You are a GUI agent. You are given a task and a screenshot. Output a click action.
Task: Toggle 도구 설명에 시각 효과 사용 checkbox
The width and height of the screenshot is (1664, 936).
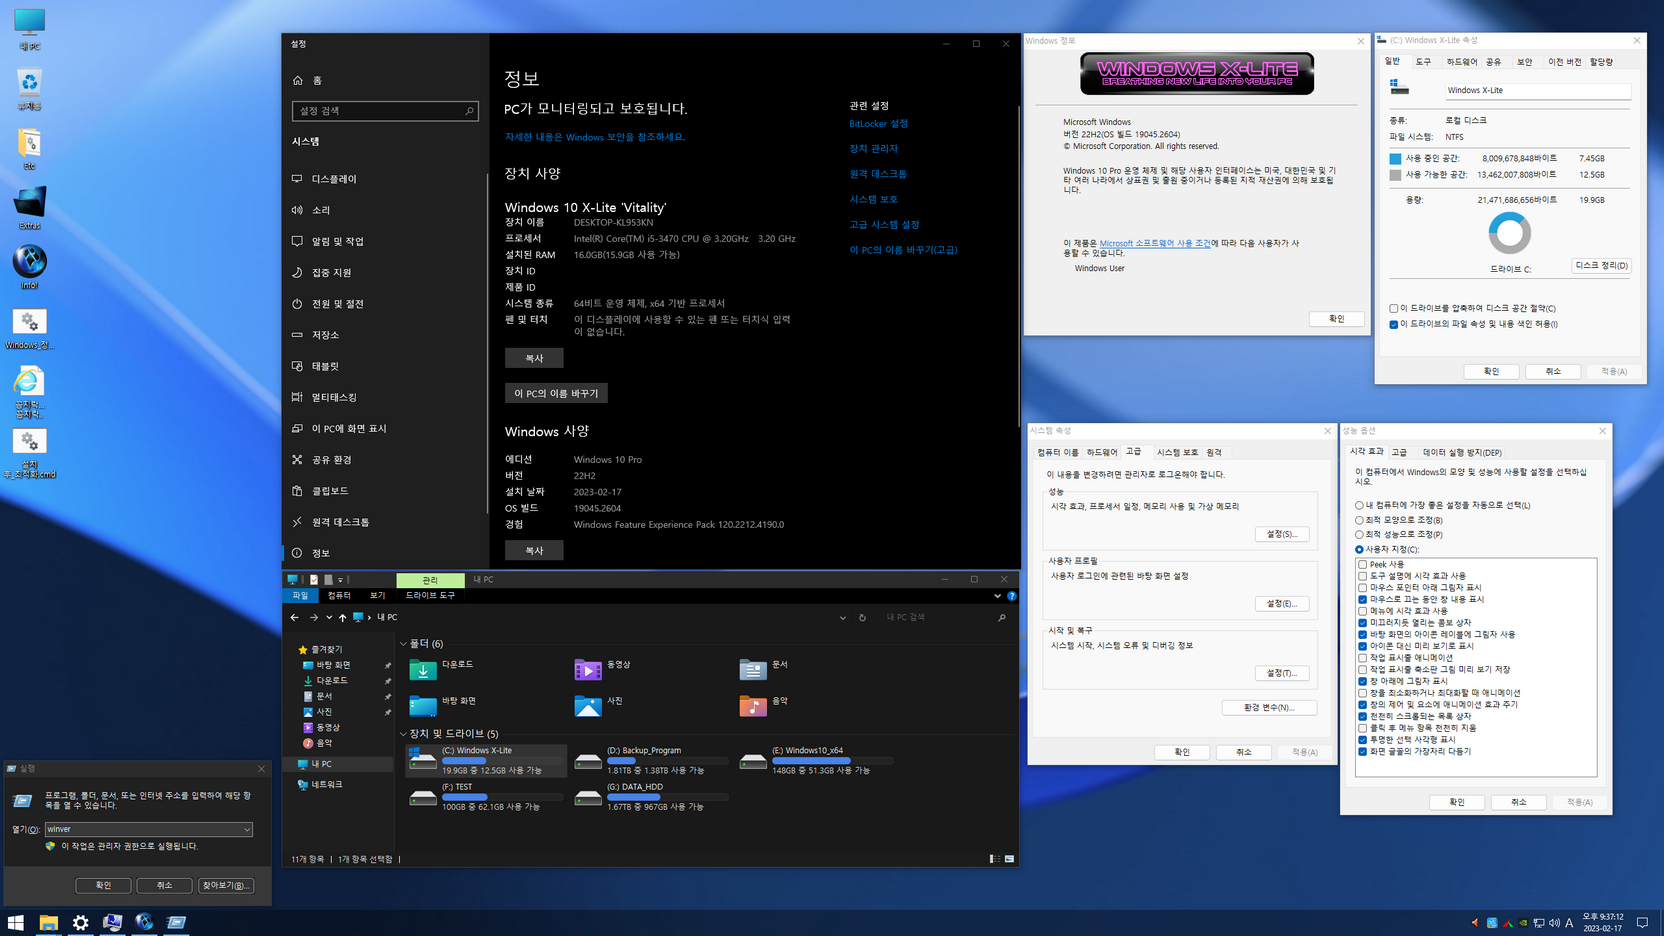pyautogui.click(x=1362, y=576)
